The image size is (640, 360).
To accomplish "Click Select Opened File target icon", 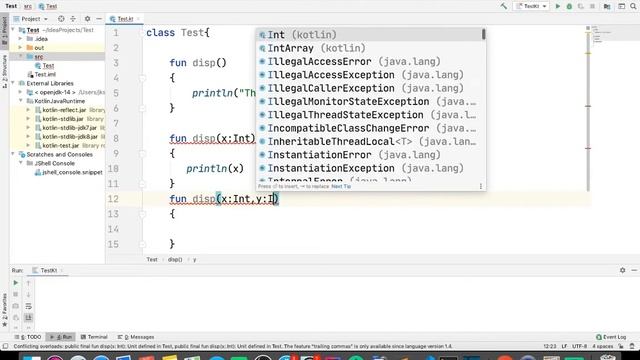I will click(x=61, y=19).
